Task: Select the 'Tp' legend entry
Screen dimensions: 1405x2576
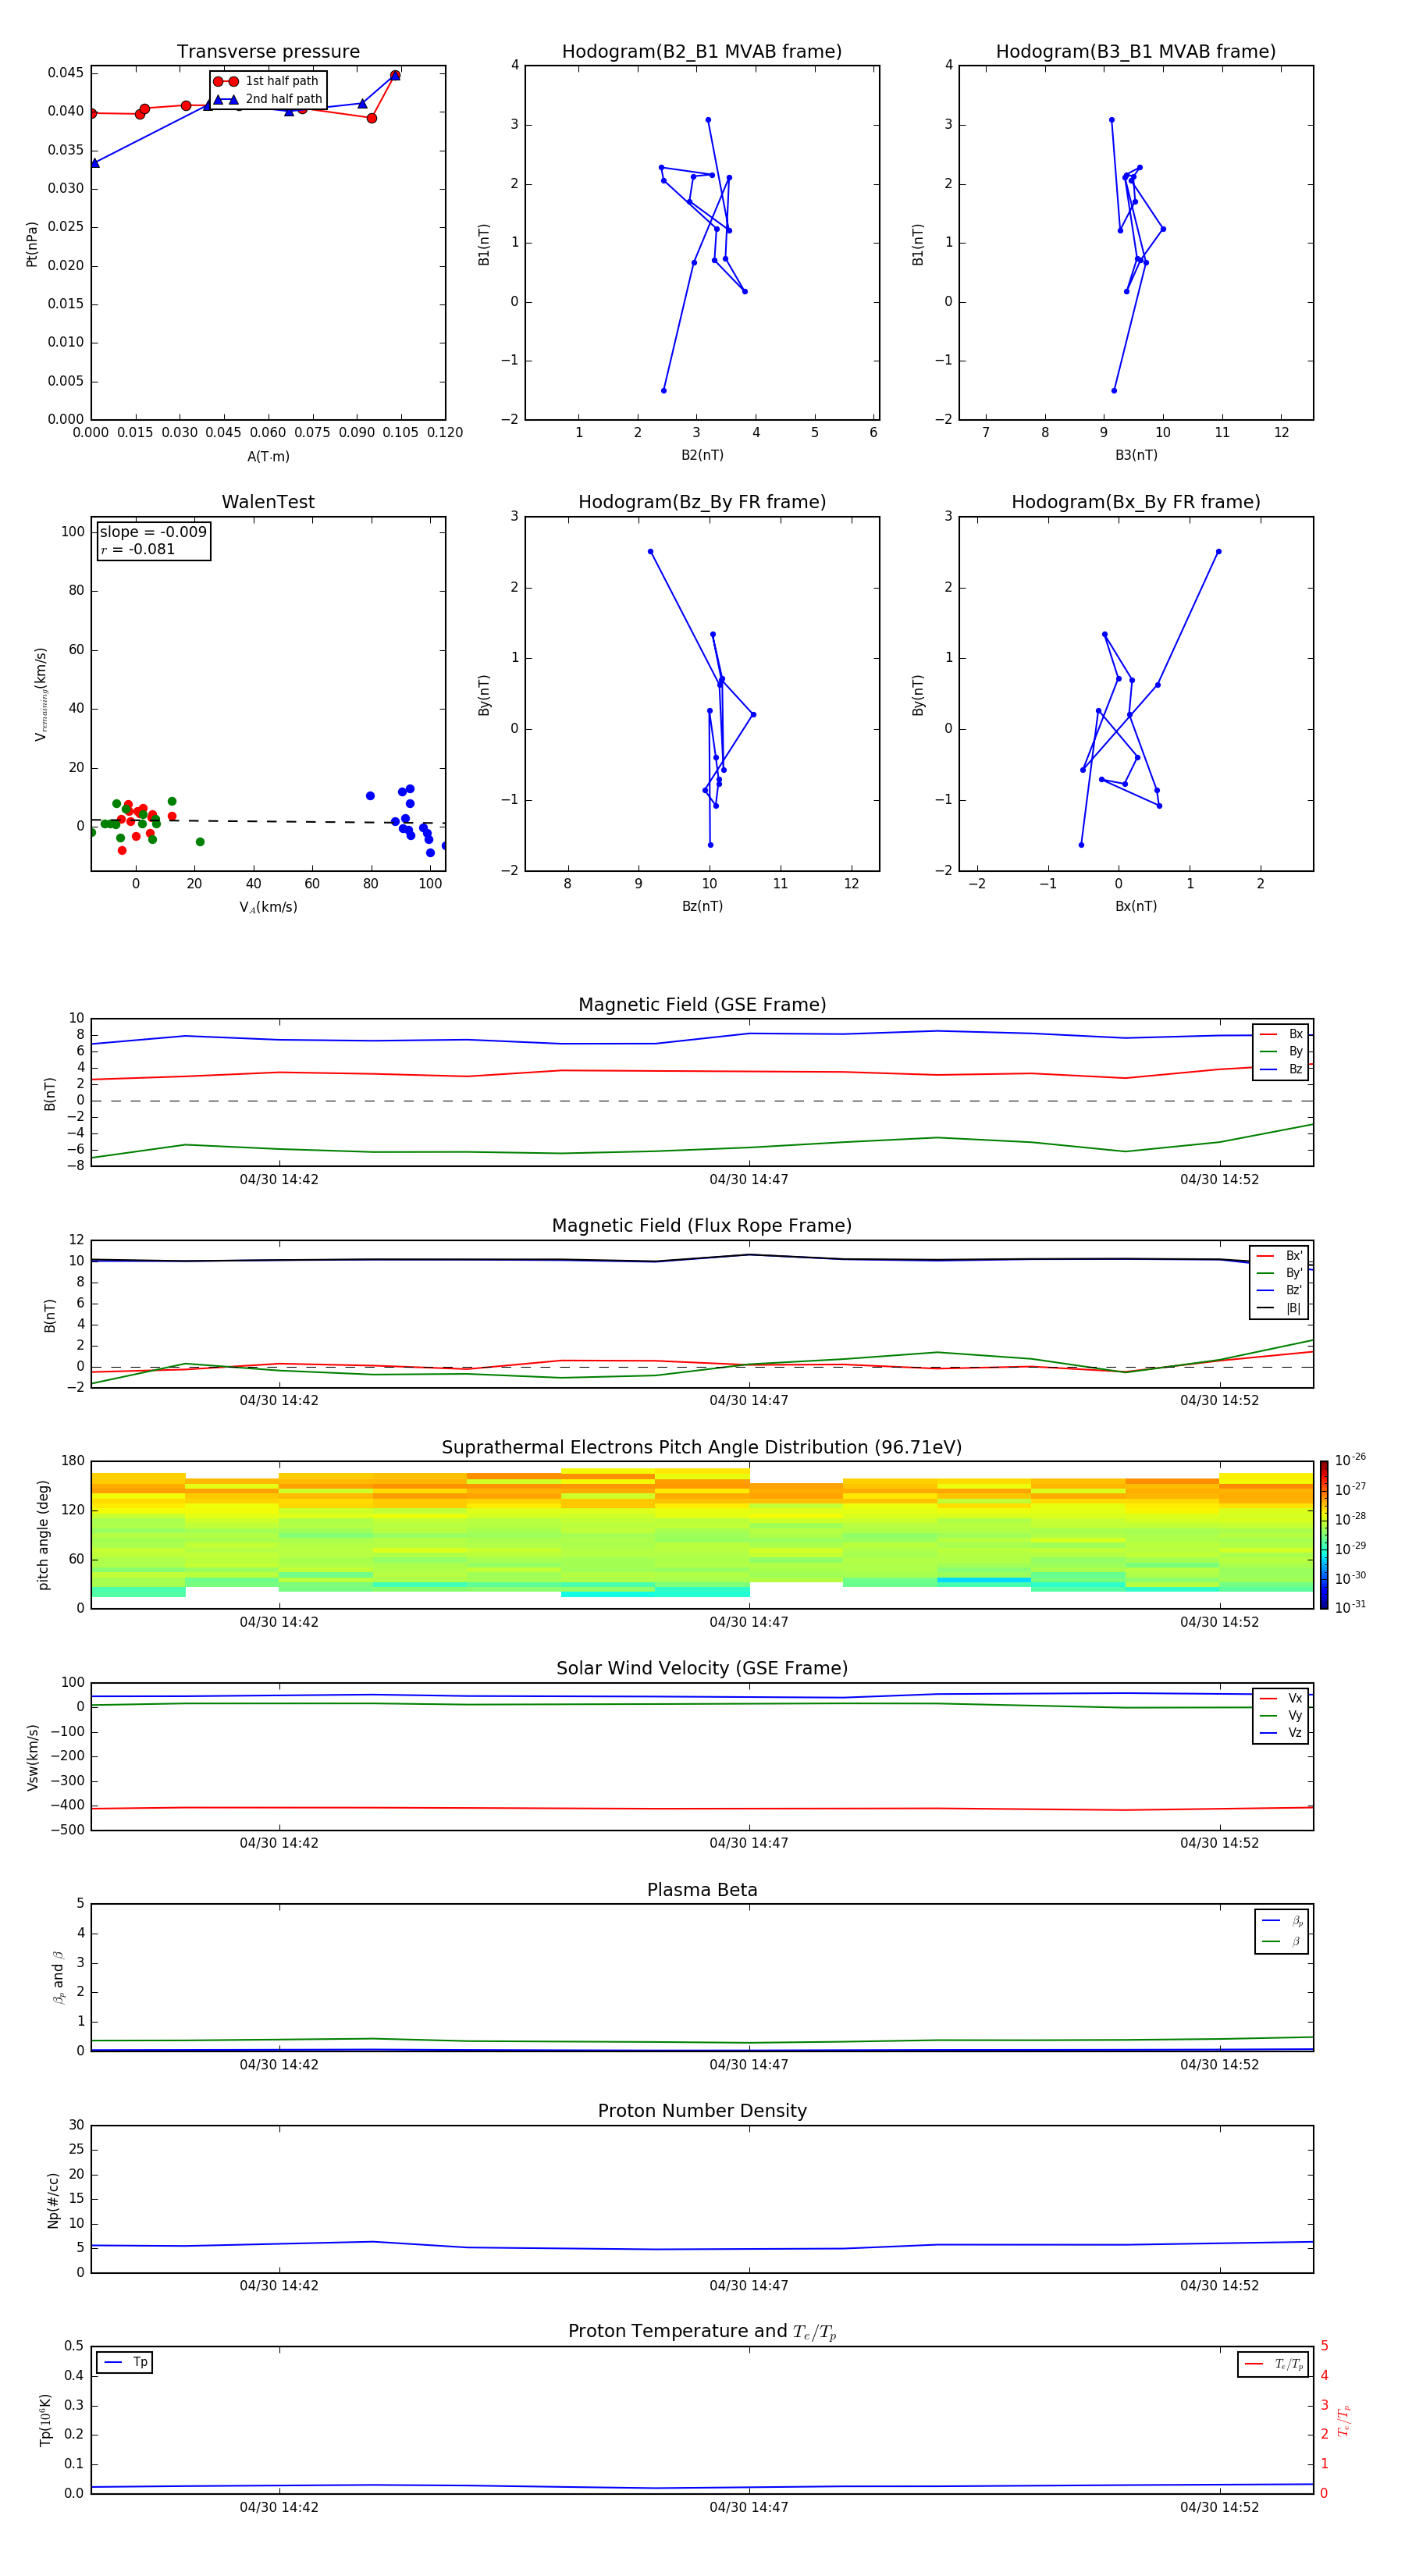Action: click(125, 2362)
